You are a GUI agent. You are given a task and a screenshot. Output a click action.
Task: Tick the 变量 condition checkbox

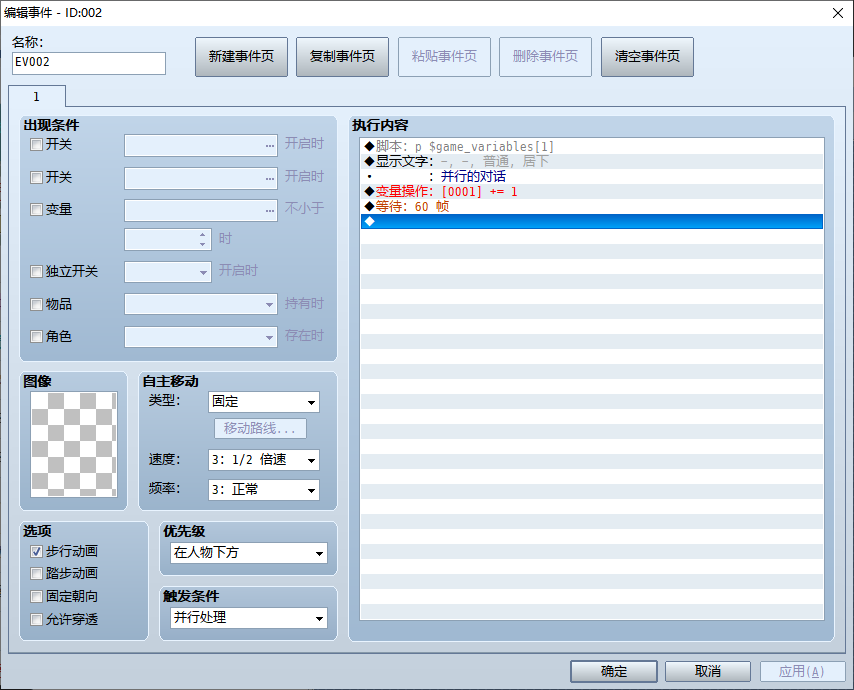click(36, 210)
